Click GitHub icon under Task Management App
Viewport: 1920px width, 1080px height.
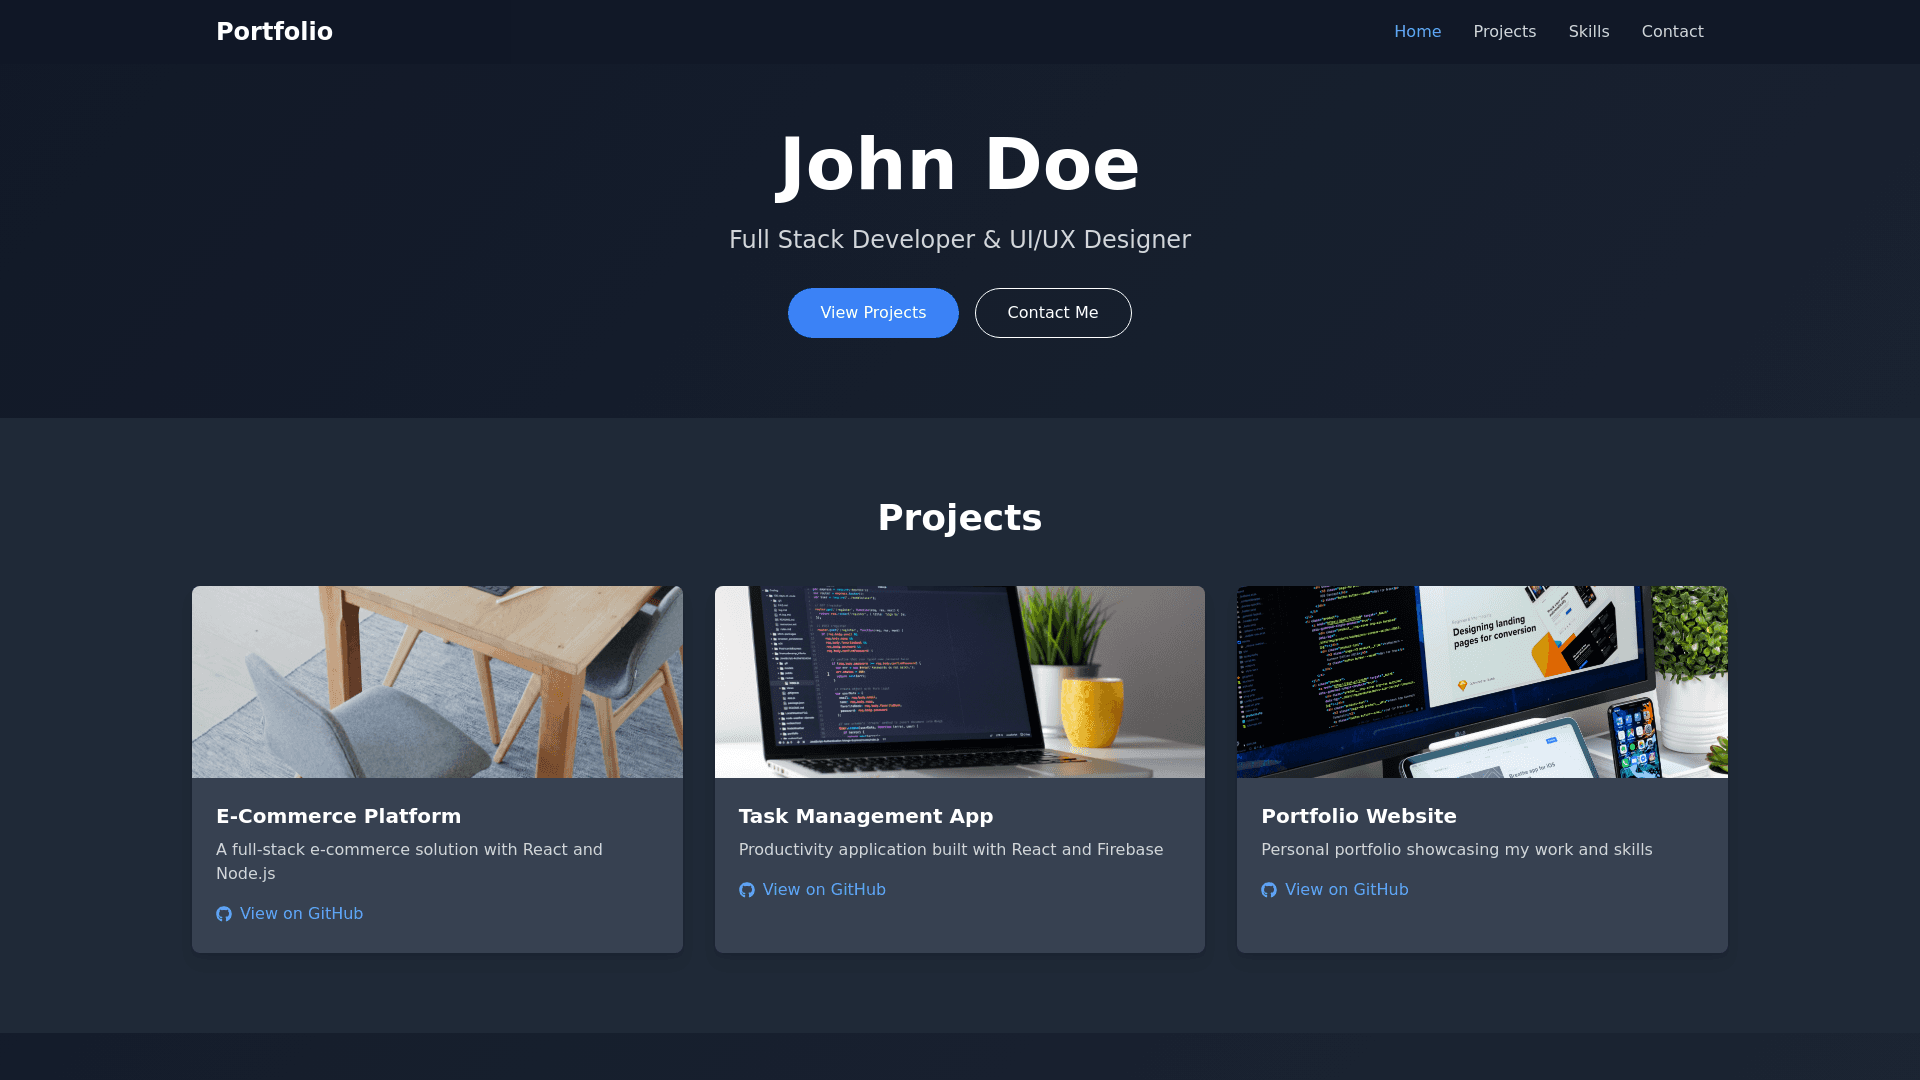(747, 890)
